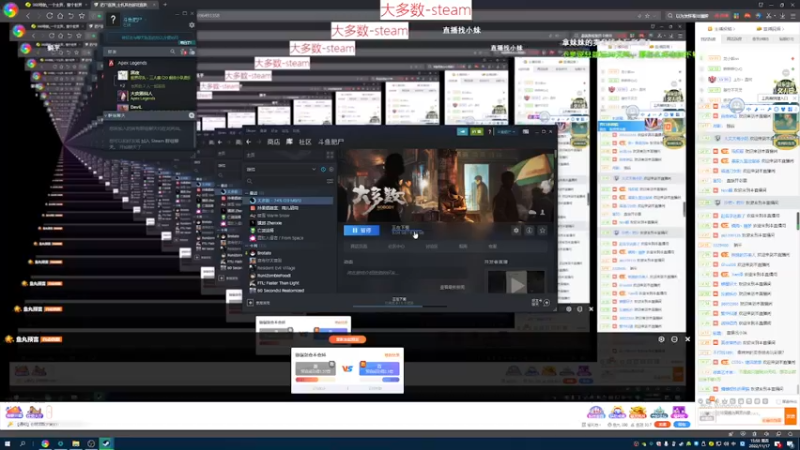800x450 pixels.
Task: Click the browser logo at top left
Action: [10, 10]
